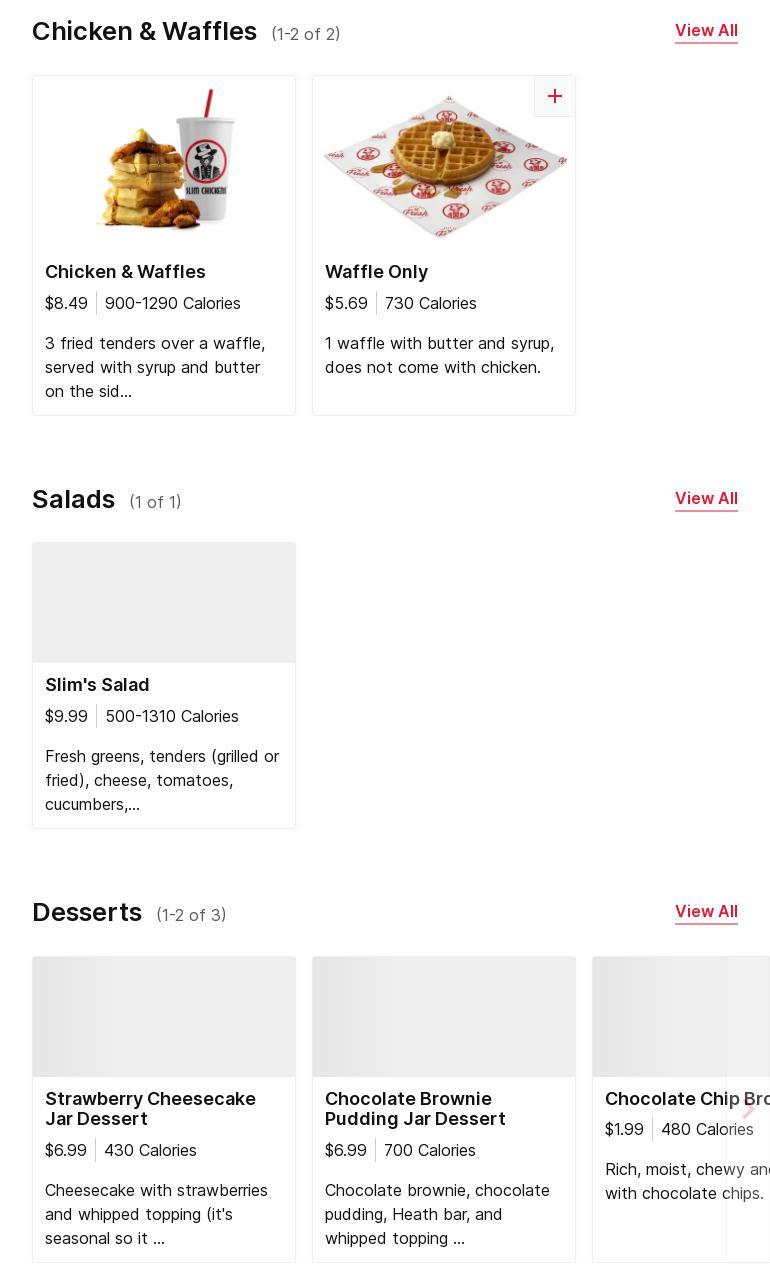The width and height of the screenshot is (770, 1264).
Task: Click Strawberry Cheesecake Jar Dessert title
Action: (150, 1108)
